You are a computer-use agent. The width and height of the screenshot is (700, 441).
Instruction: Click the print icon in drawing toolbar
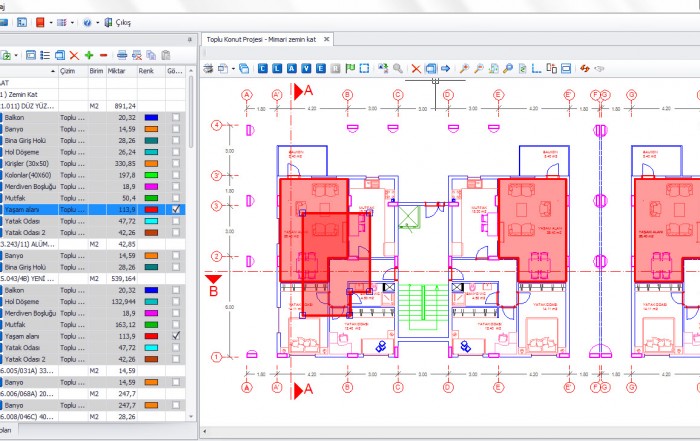(209, 68)
